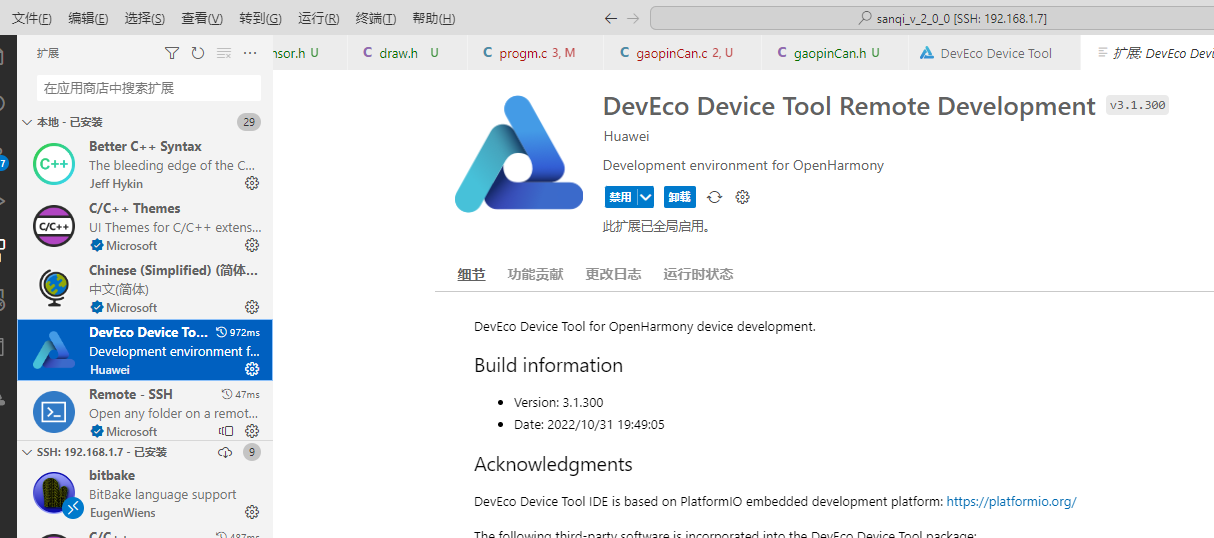Click the 'Version: 3.1.300' text
This screenshot has width=1214, height=538.
tap(559, 402)
